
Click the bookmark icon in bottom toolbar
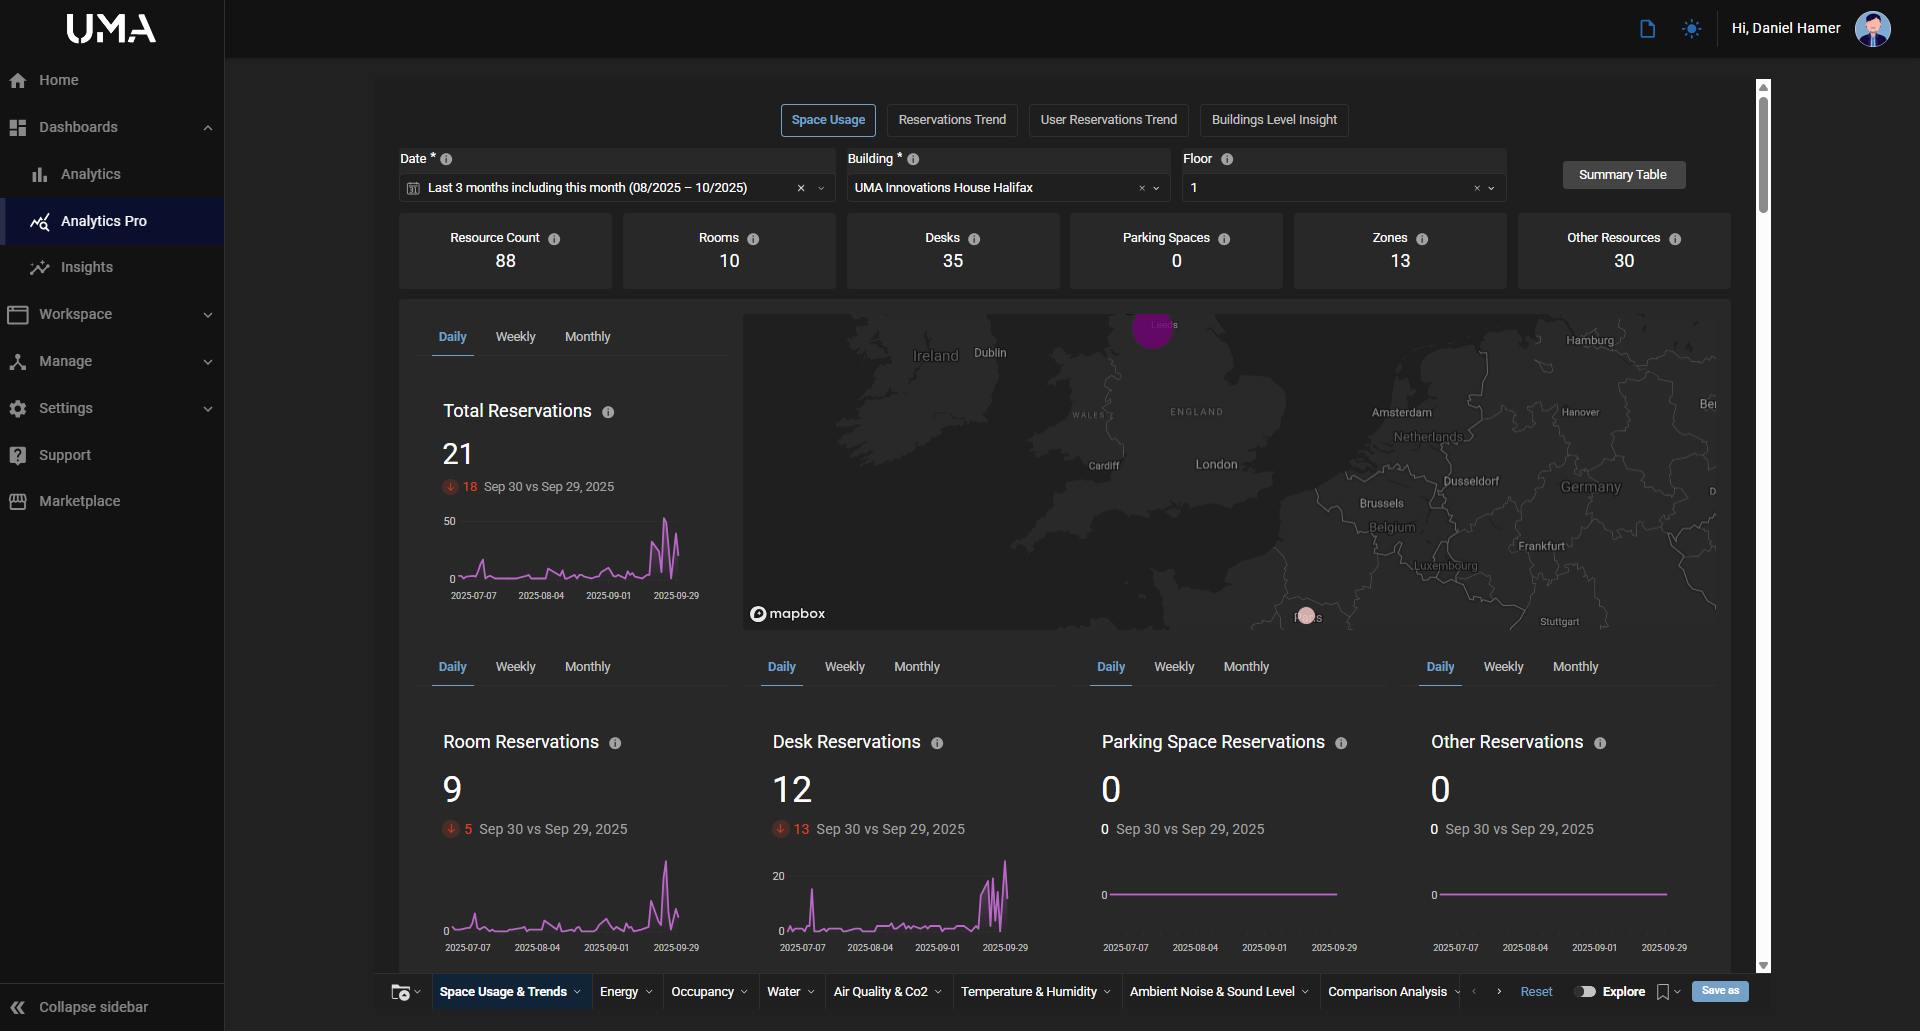pos(1662,992)
